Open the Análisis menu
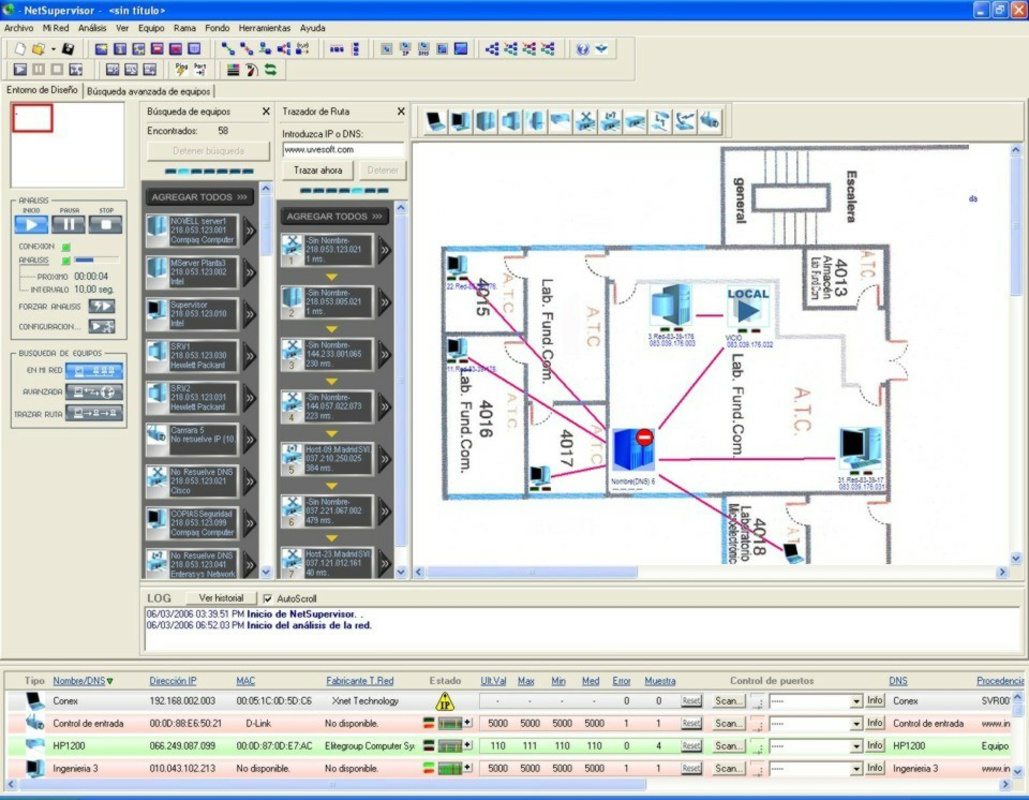The width and height of the screenshot is (1029, 800). (92, 28)
